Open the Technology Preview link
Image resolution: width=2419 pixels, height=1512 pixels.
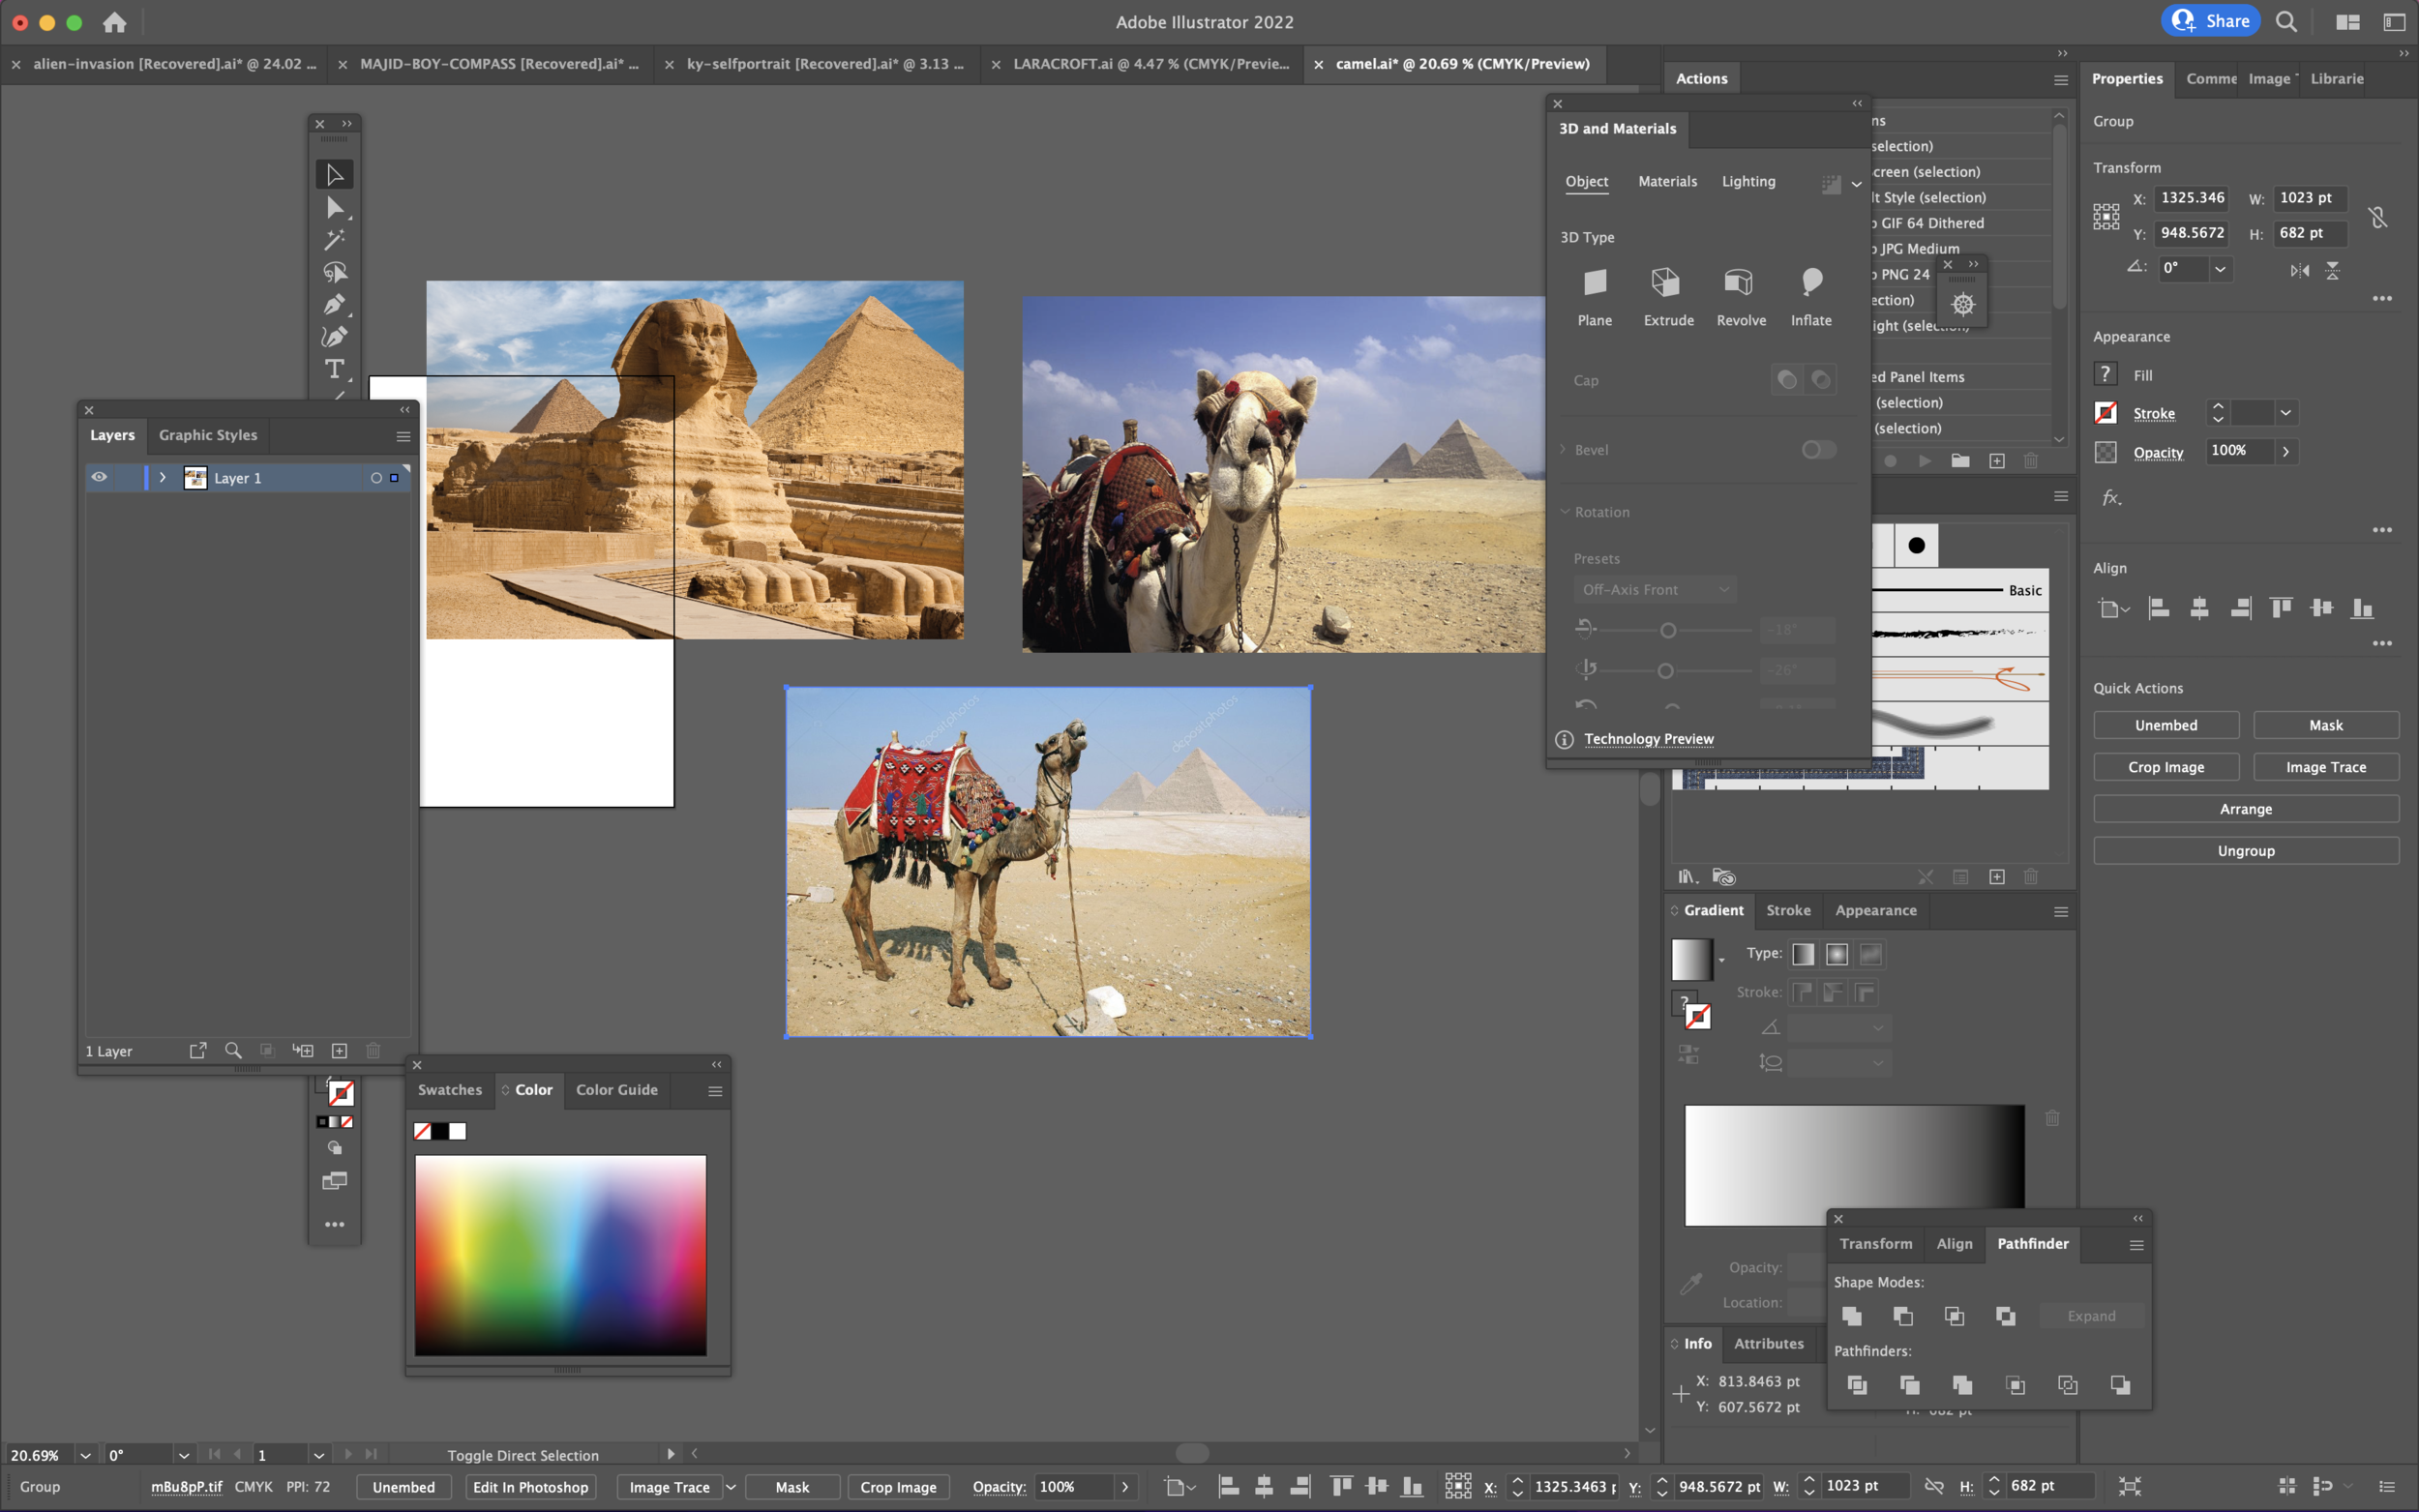tap(1648, 739)
